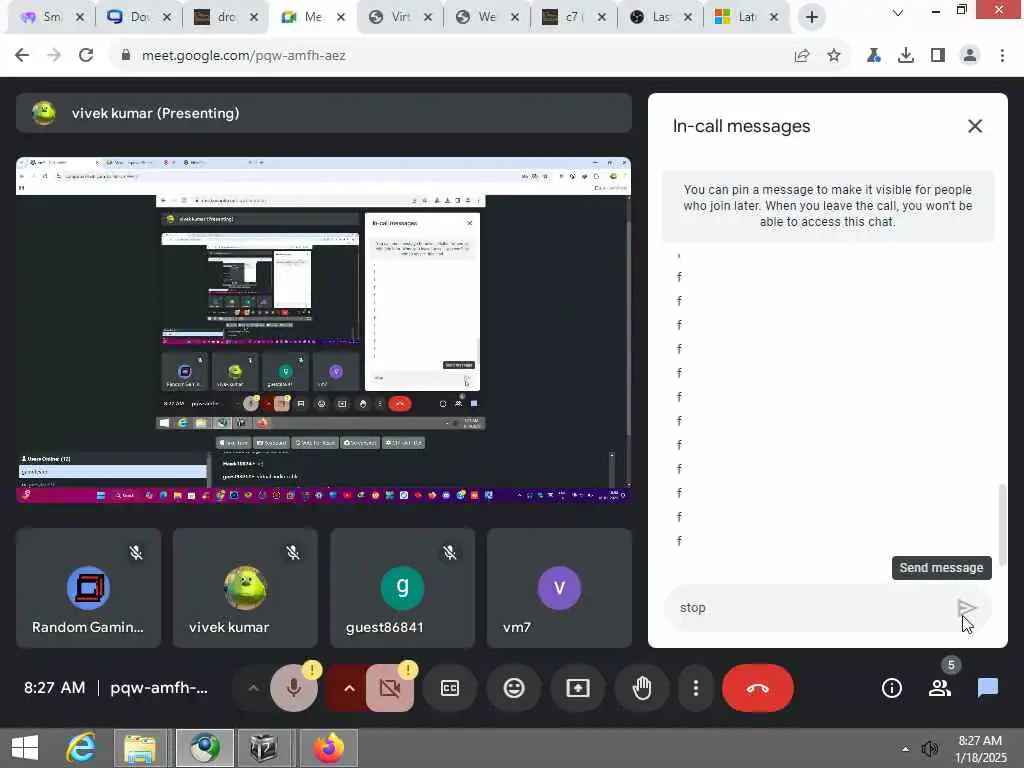Select the Random Gaming participant tile
This screenshot has height=768, width=1024.
(x=88, y=588)
